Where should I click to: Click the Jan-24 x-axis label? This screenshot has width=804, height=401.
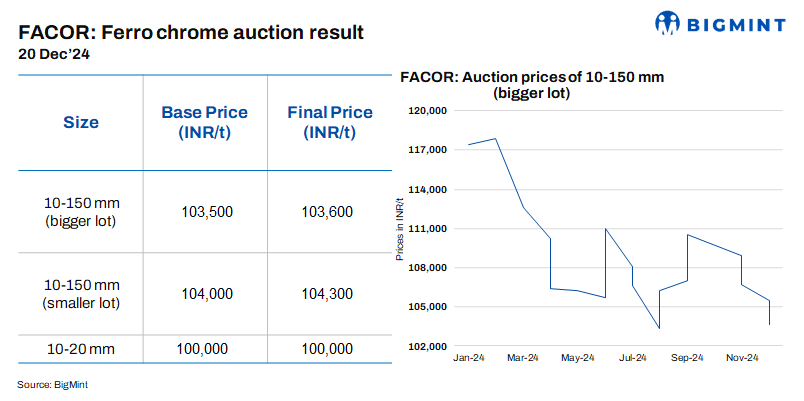tap(468, 358)
